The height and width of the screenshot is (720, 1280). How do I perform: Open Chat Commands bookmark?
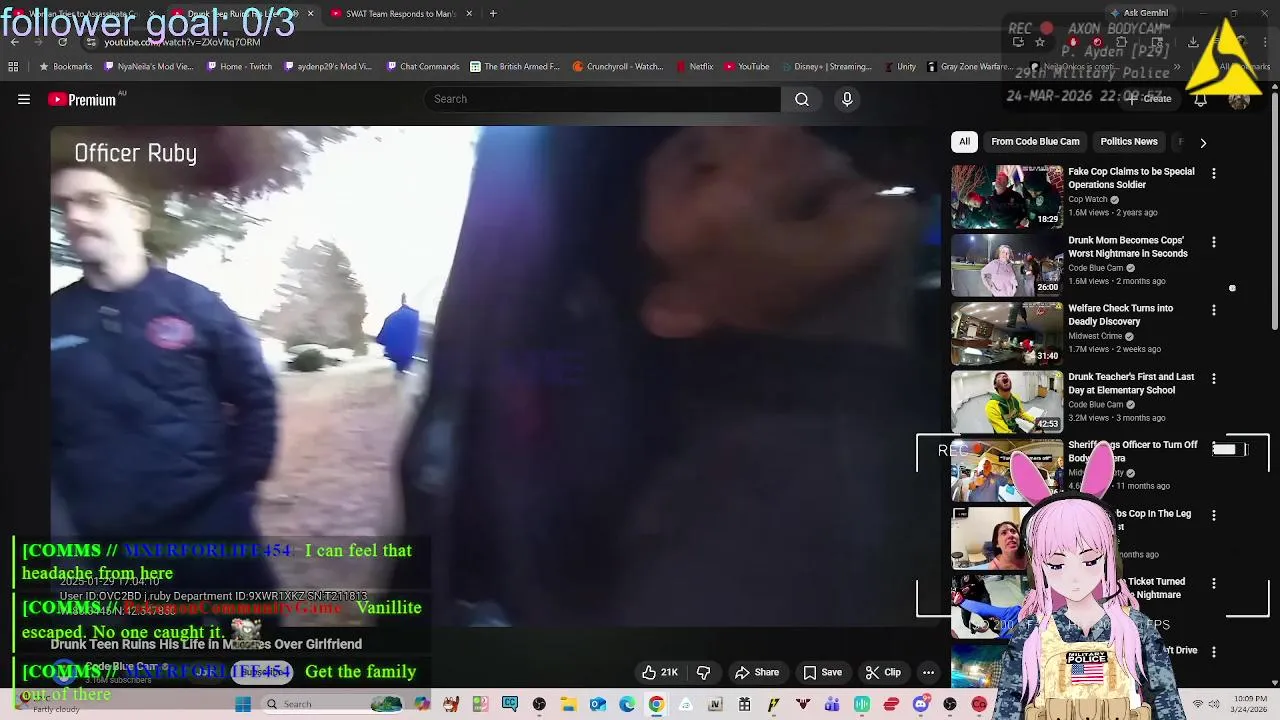(422, 67)
